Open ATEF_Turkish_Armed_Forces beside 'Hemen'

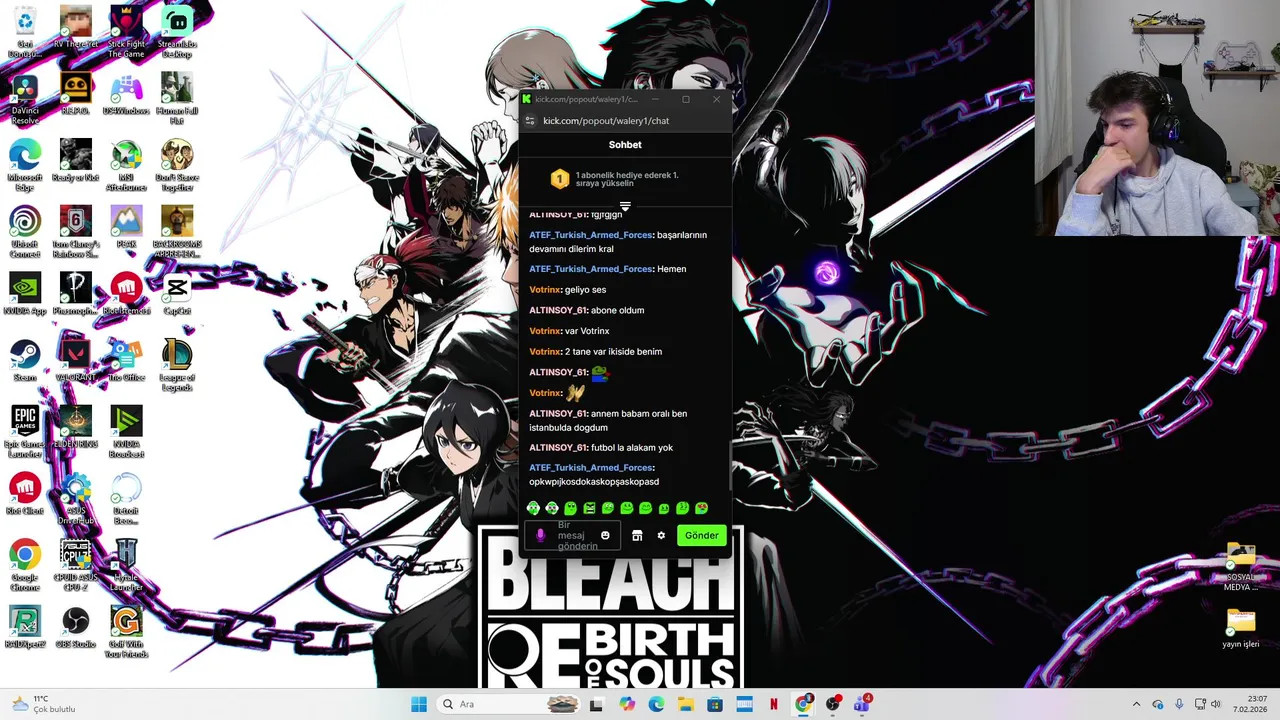pos(590,269)
